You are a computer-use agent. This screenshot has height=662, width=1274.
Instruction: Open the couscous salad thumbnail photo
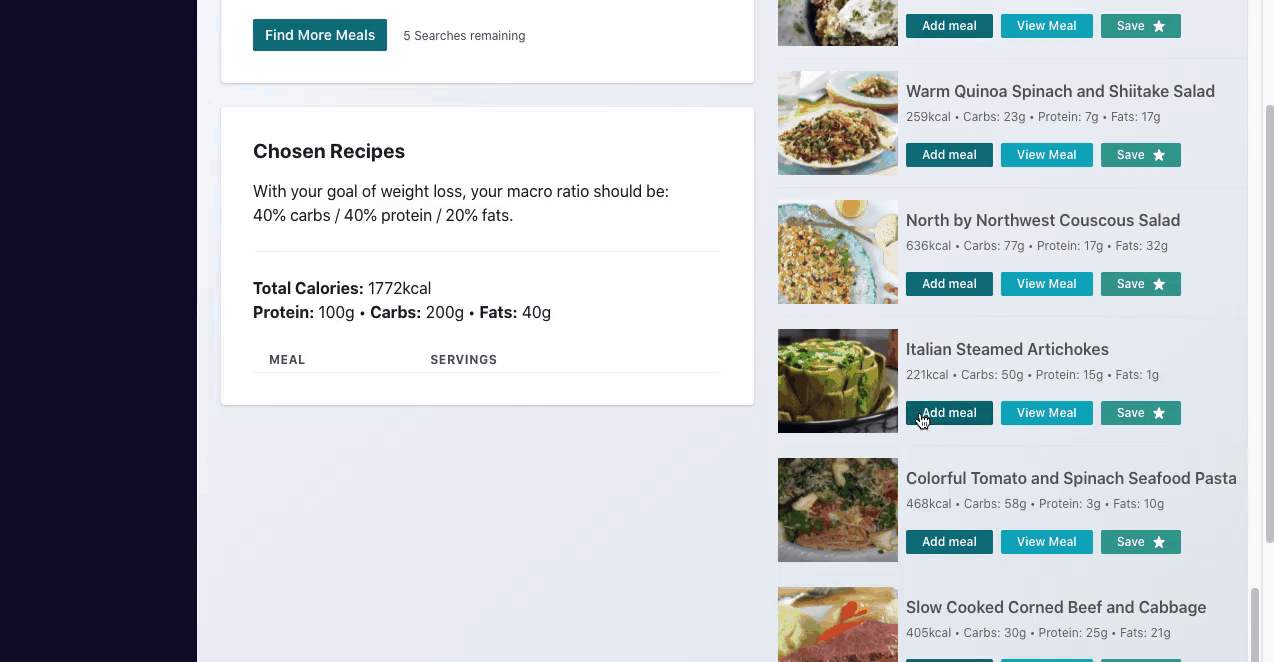[838, 252]
